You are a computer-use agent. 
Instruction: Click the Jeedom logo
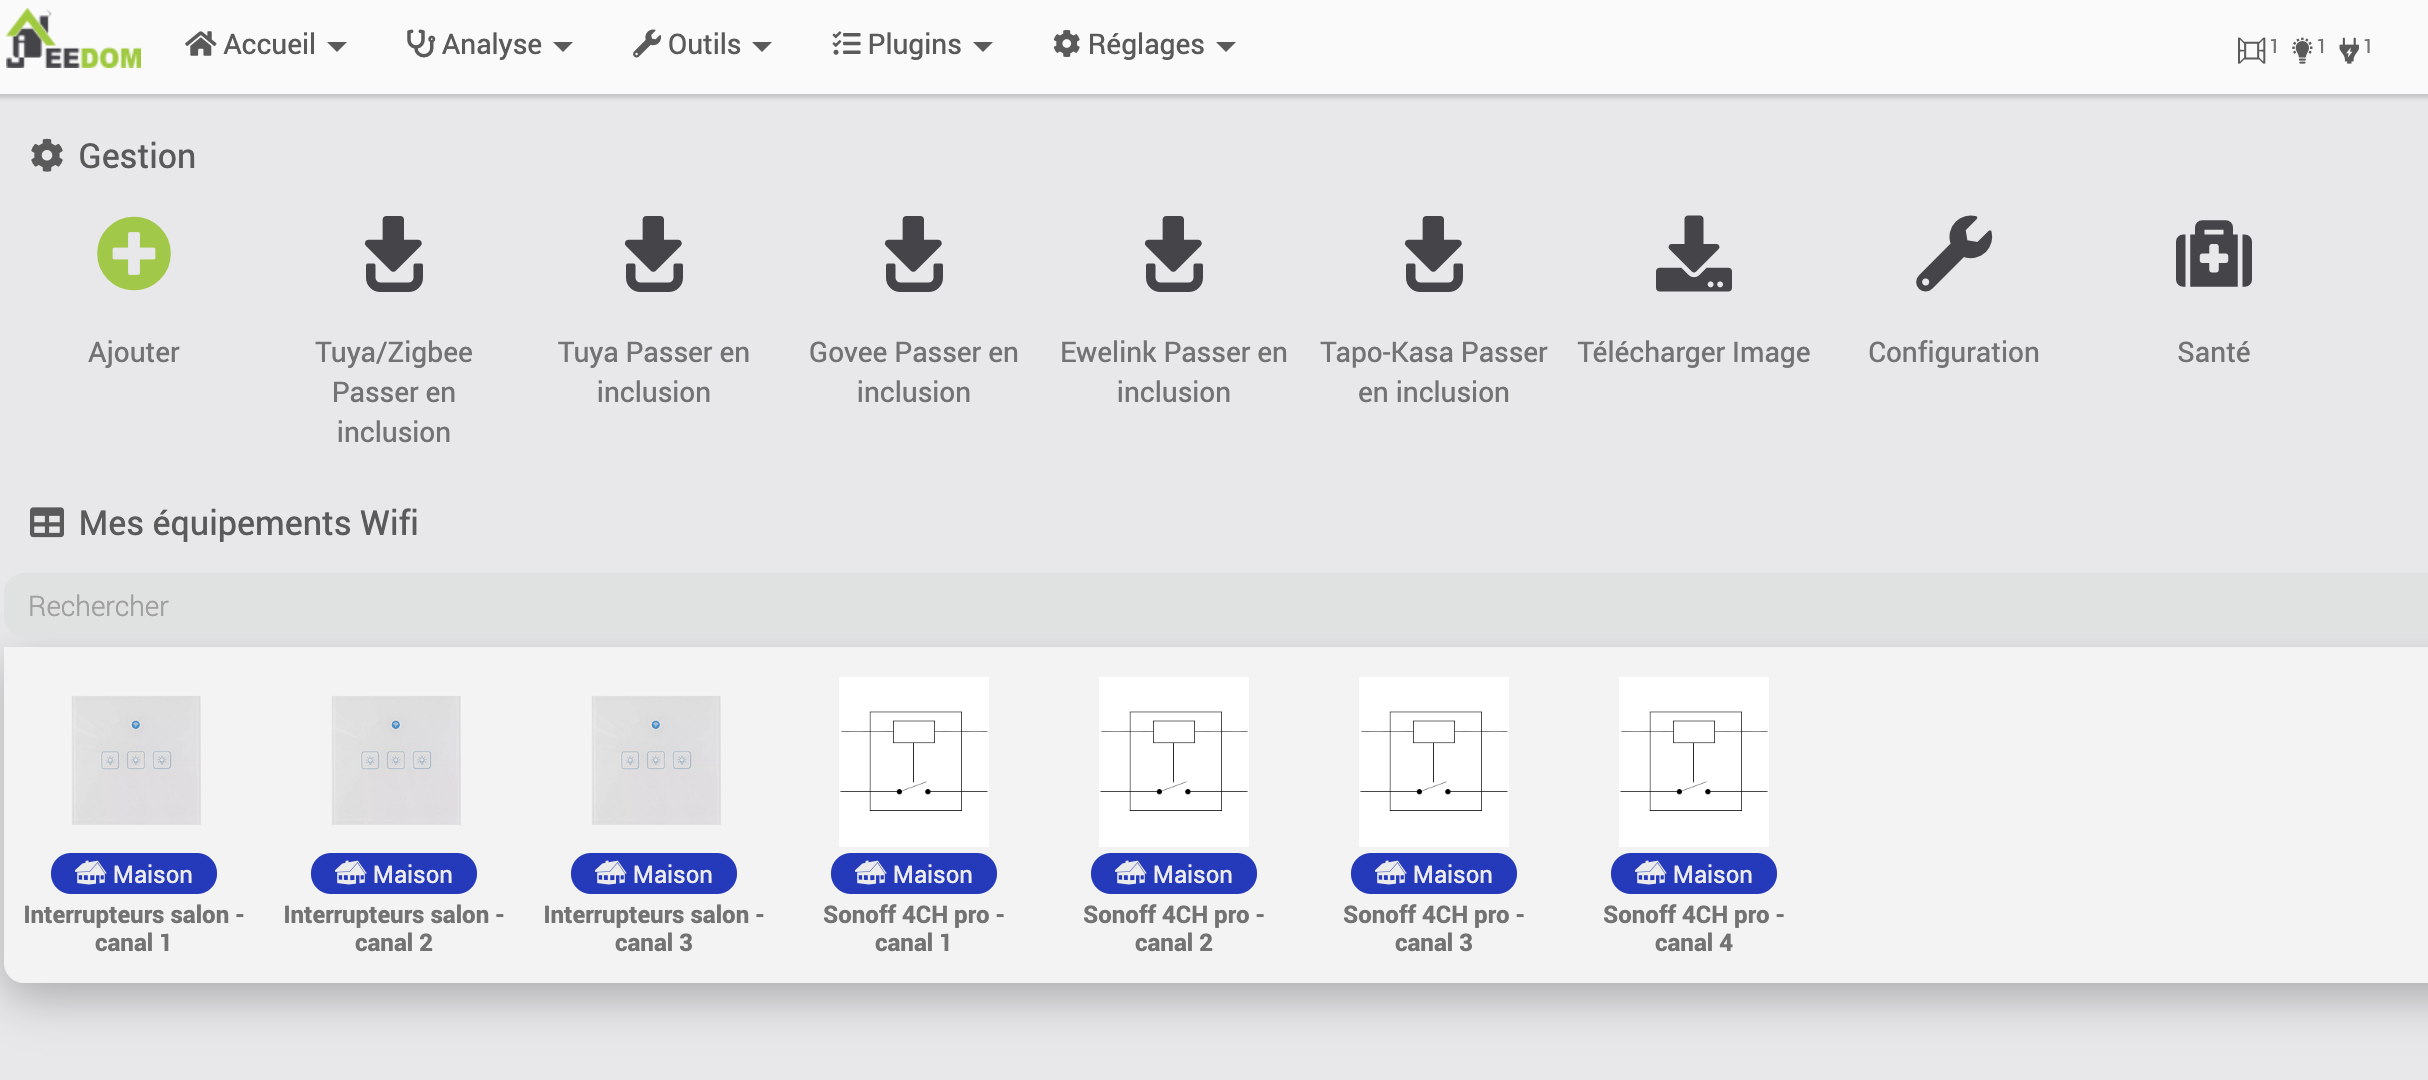tap(75, 43)
